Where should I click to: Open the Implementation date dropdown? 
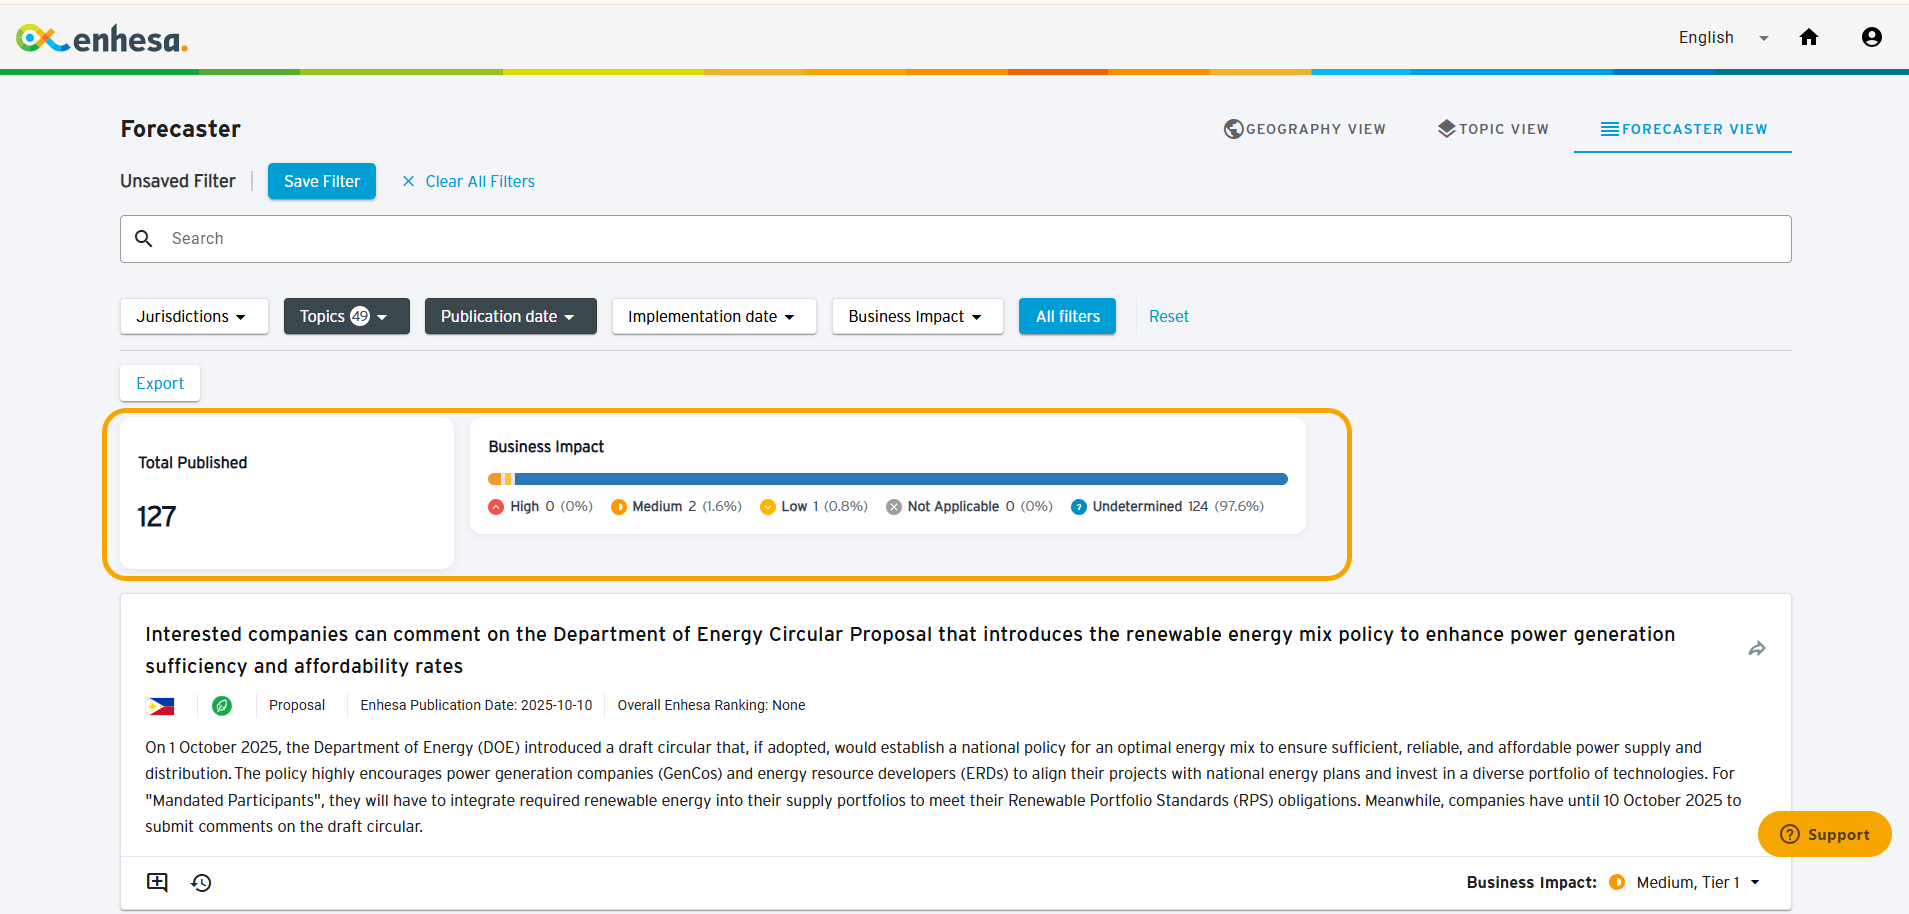[x=714, y=316]
